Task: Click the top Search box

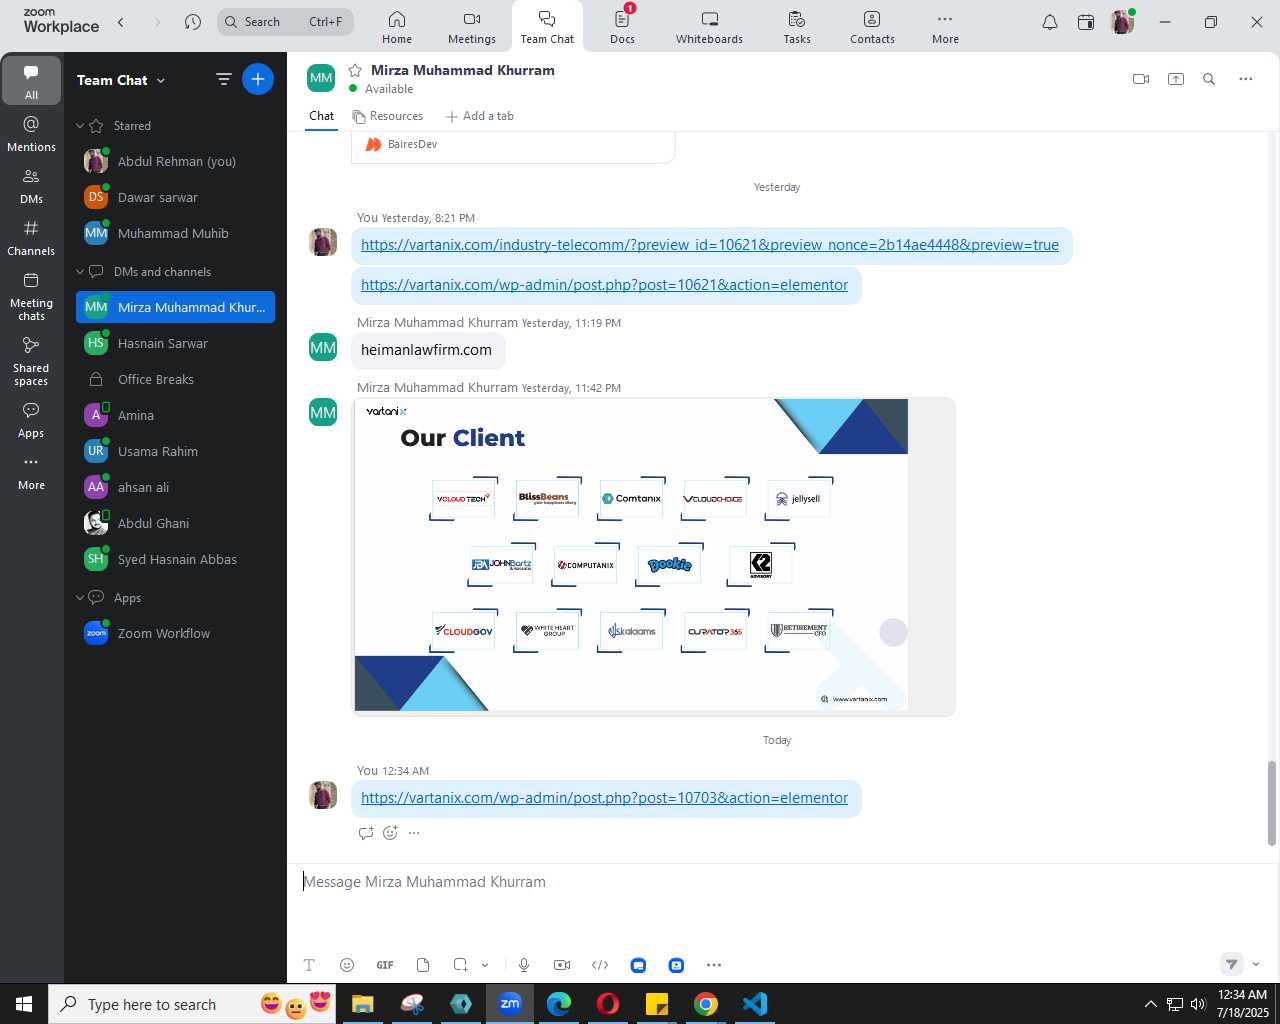Action: tap(285, 22)
